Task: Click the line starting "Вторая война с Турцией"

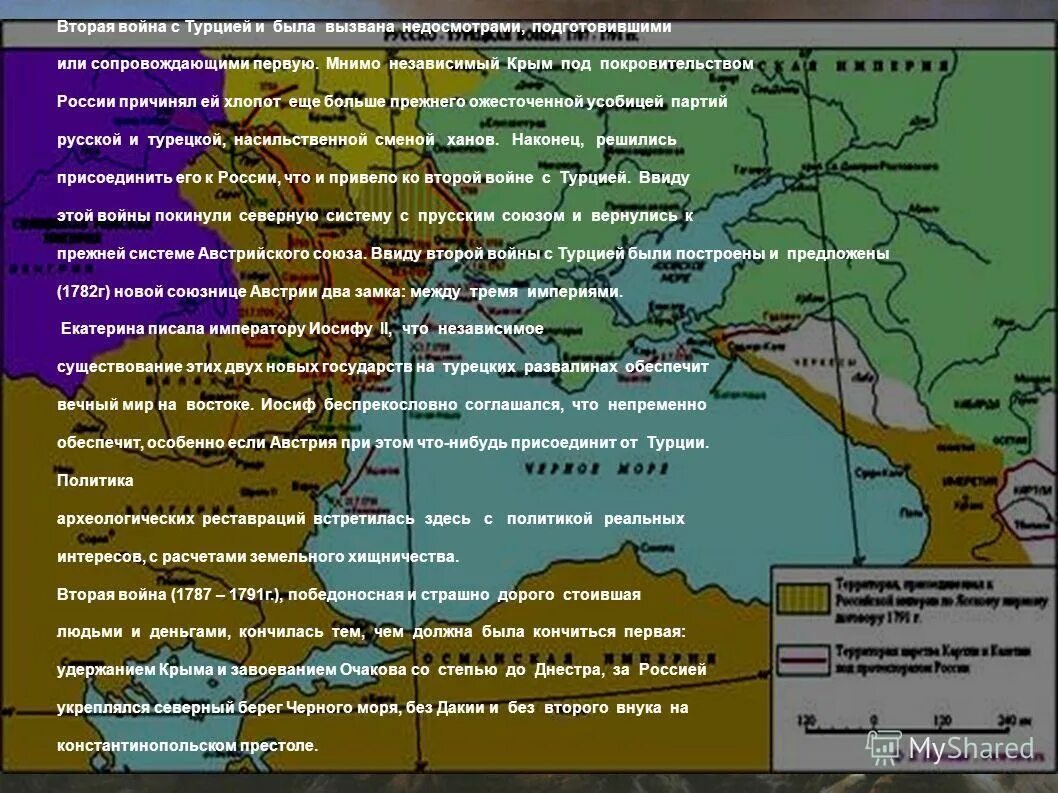Action: coord(364,27)
